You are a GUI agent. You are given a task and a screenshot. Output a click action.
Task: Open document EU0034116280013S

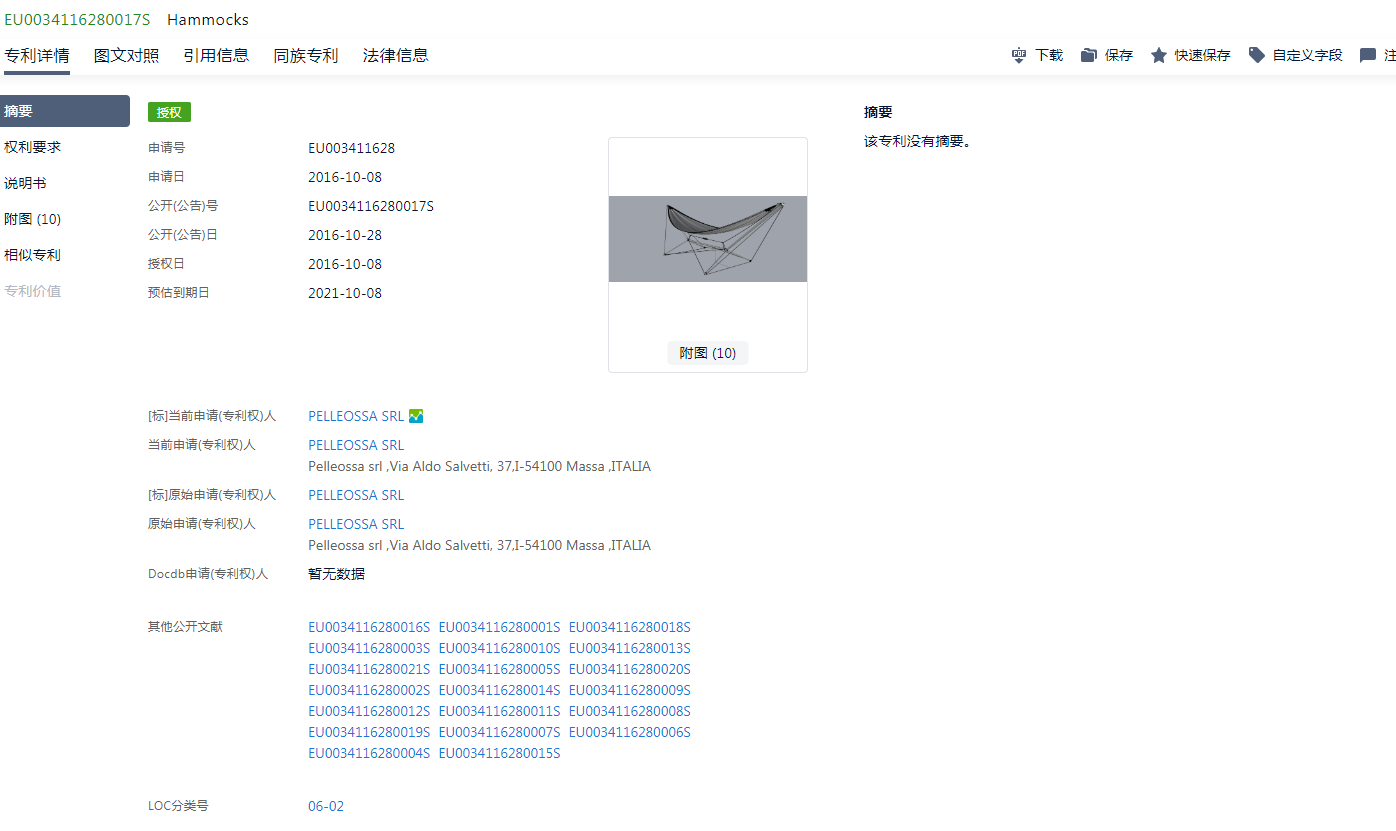630,648
